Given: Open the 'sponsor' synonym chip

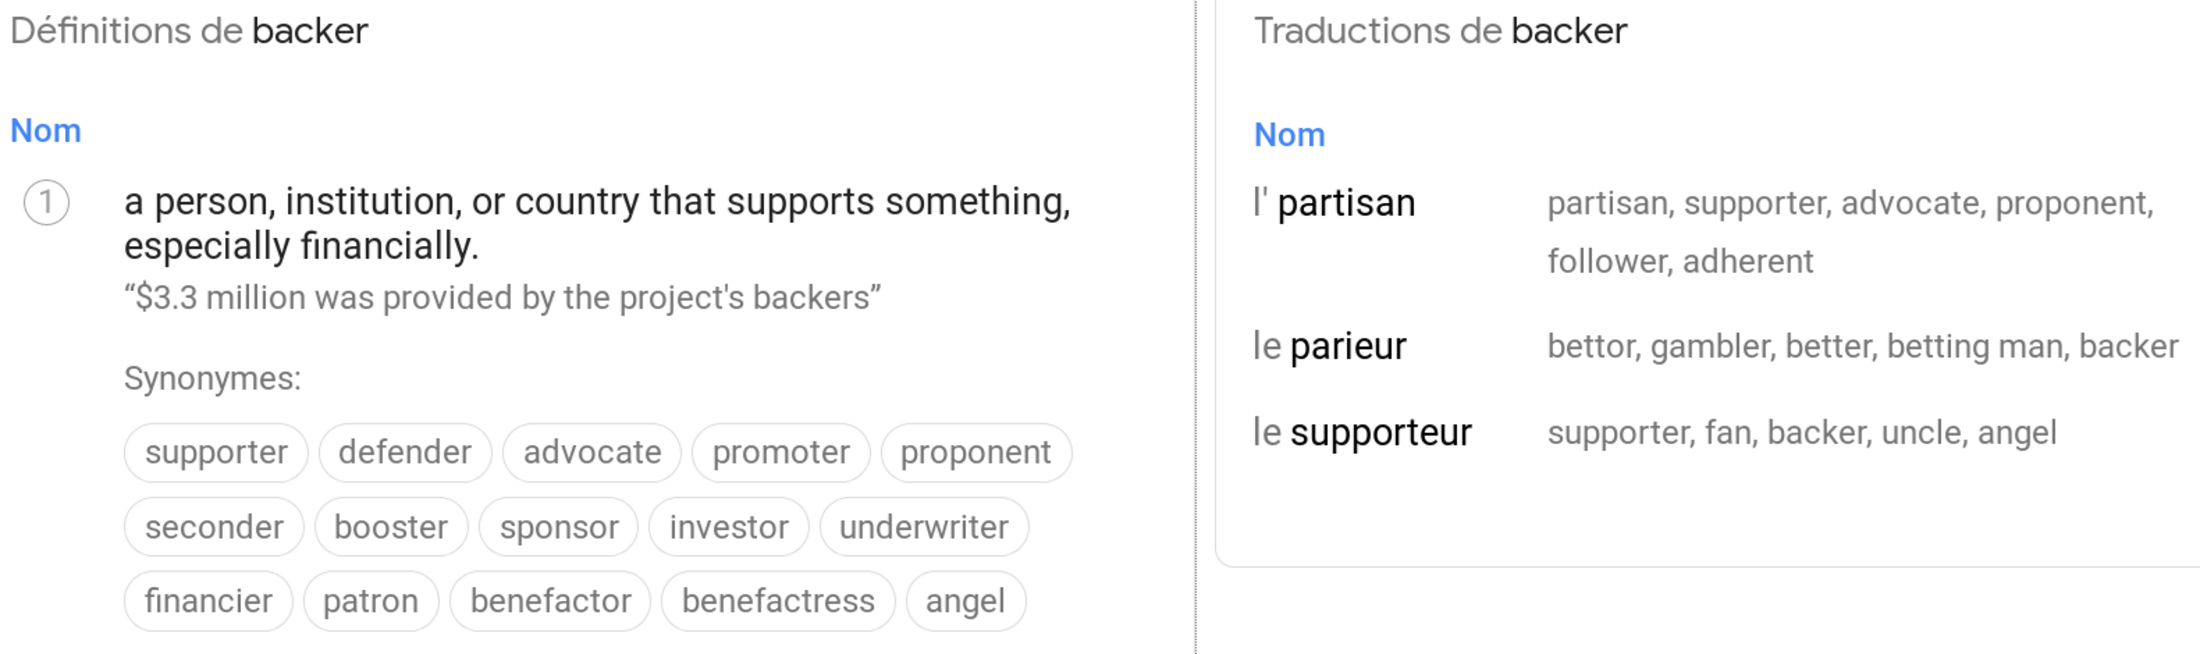Looking at the screenshot, I should coord(559,527).
